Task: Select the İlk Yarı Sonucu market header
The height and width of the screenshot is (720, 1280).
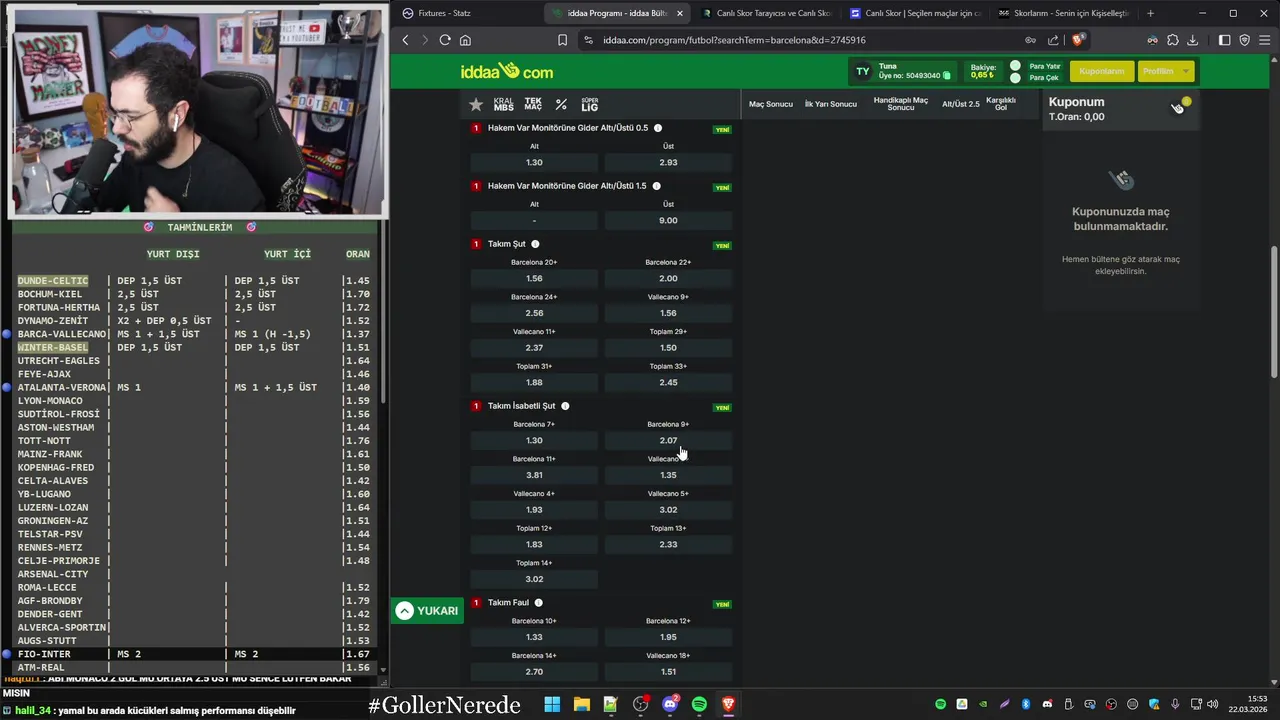Action: click(x=831, y=104)
